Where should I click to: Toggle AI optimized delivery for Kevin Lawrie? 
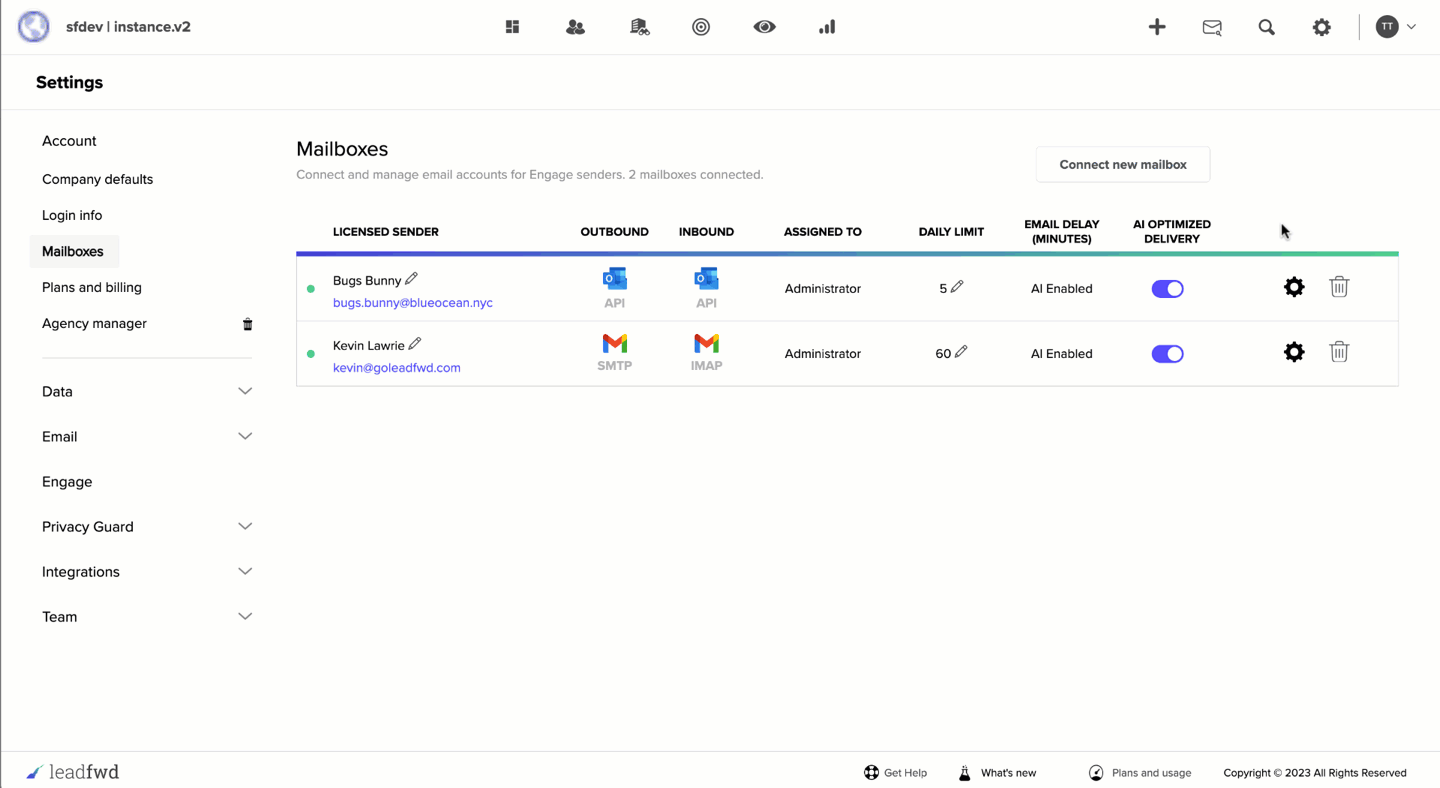pos(1167,354)
